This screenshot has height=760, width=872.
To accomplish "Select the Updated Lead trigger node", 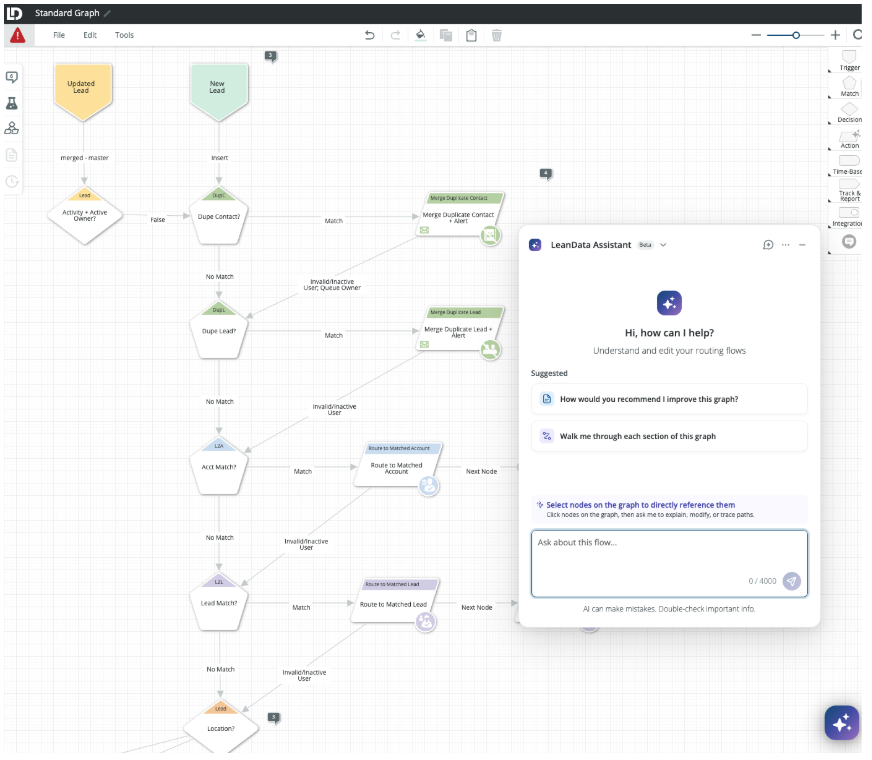I will pyautogui.click(x=83, y=92).
